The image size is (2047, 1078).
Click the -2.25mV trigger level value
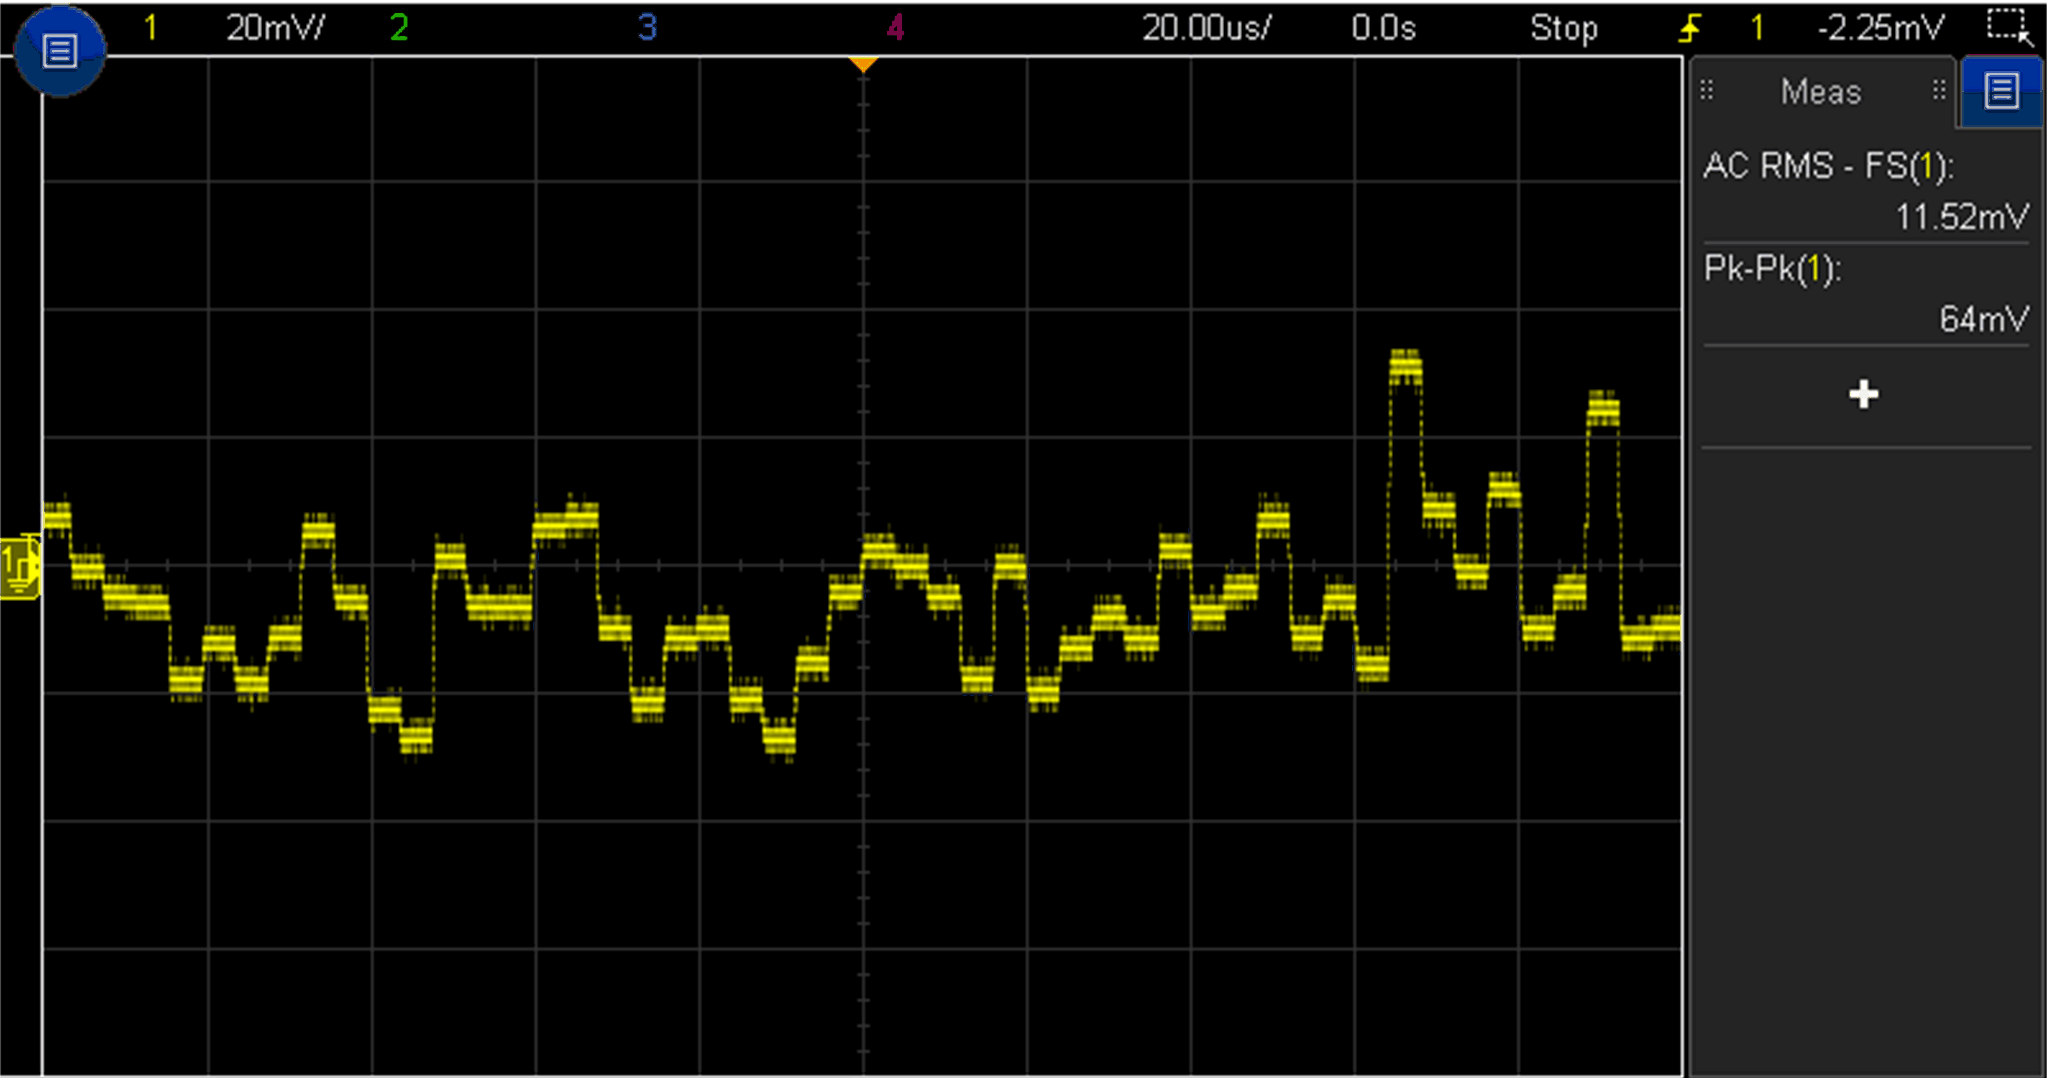click(x=1880, y=28)
